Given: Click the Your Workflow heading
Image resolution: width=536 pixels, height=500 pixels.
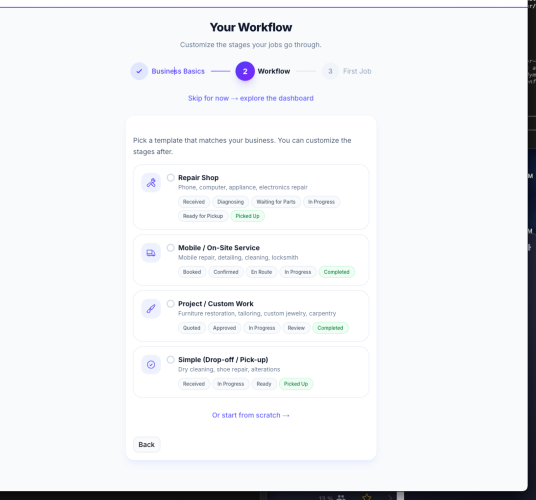Looking at the screenshot, I should [x=251, y=27].
